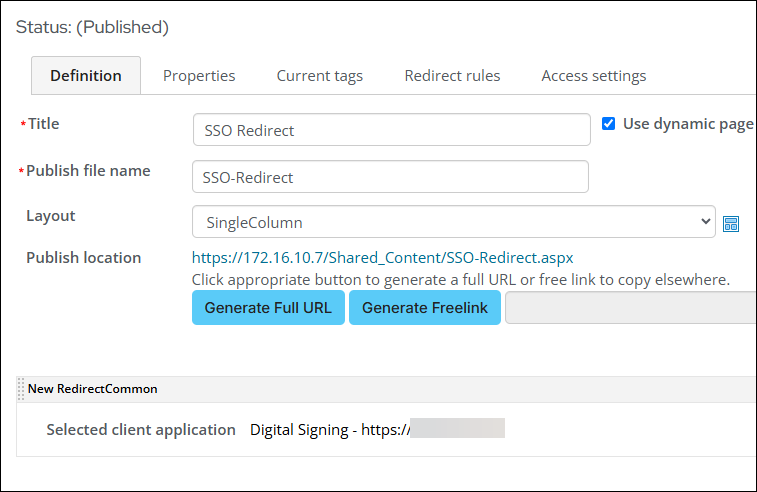Click the Selected client application label

pyautogui.click(x=141, y=430)
